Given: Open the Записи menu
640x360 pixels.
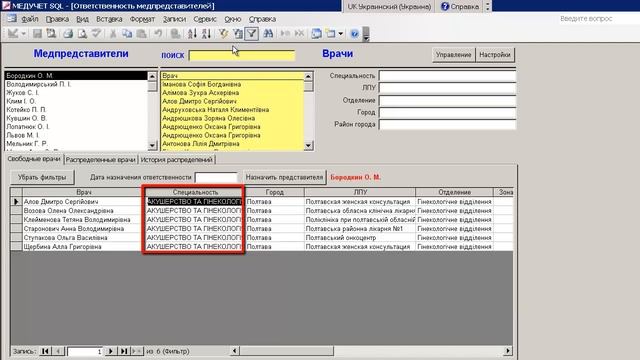Looking at the screenshot, I should (174, 19).
